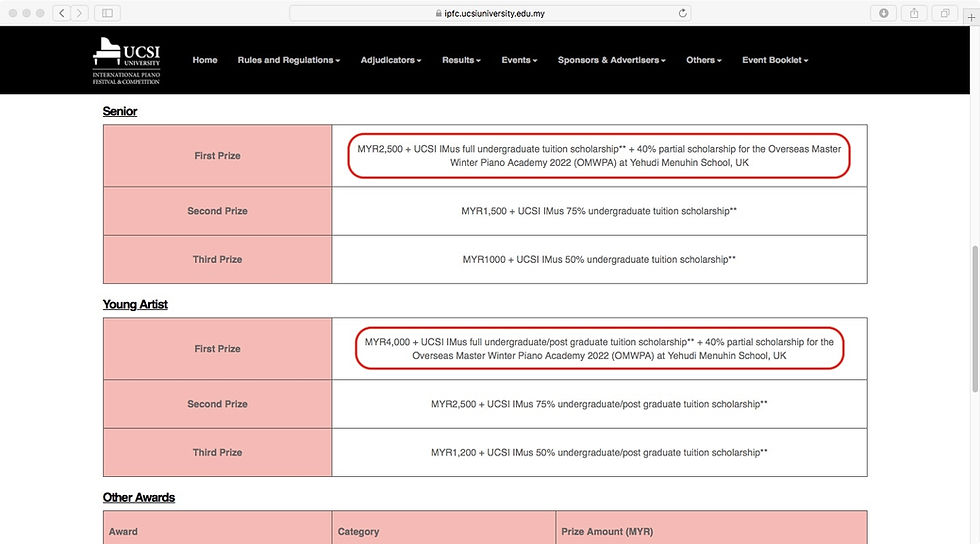Click the address bar showing ipfc.ucsiuniversity.edu.my

click(x=490, y=13)
